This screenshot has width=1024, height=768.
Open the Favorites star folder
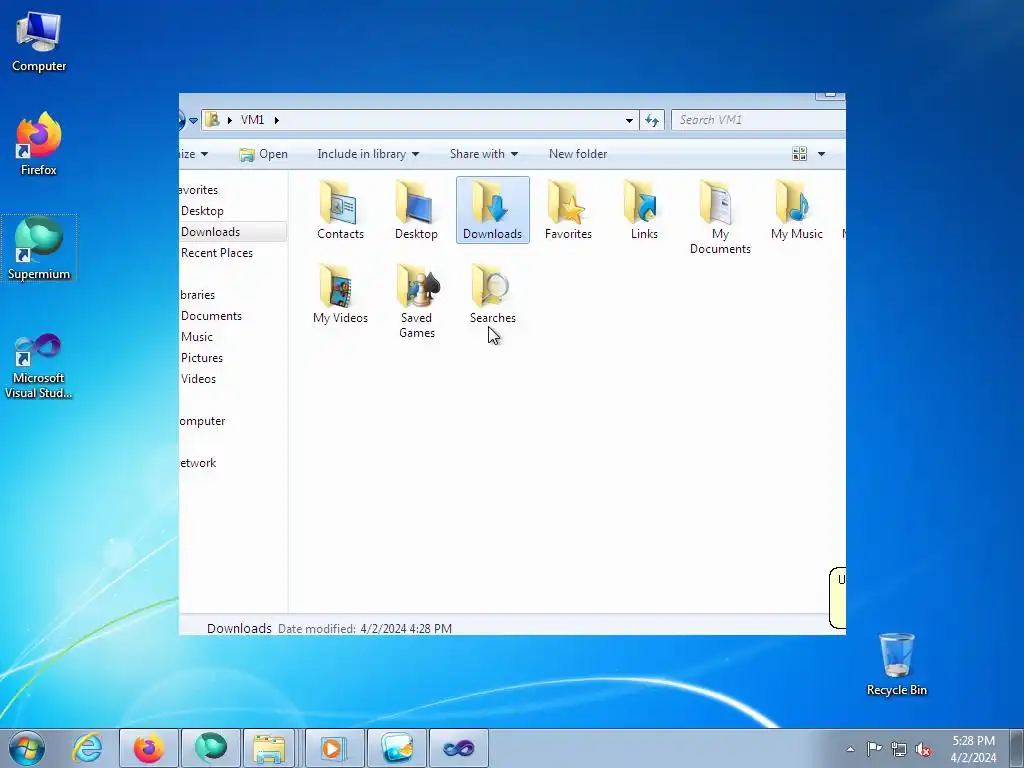tap(568, 210)
